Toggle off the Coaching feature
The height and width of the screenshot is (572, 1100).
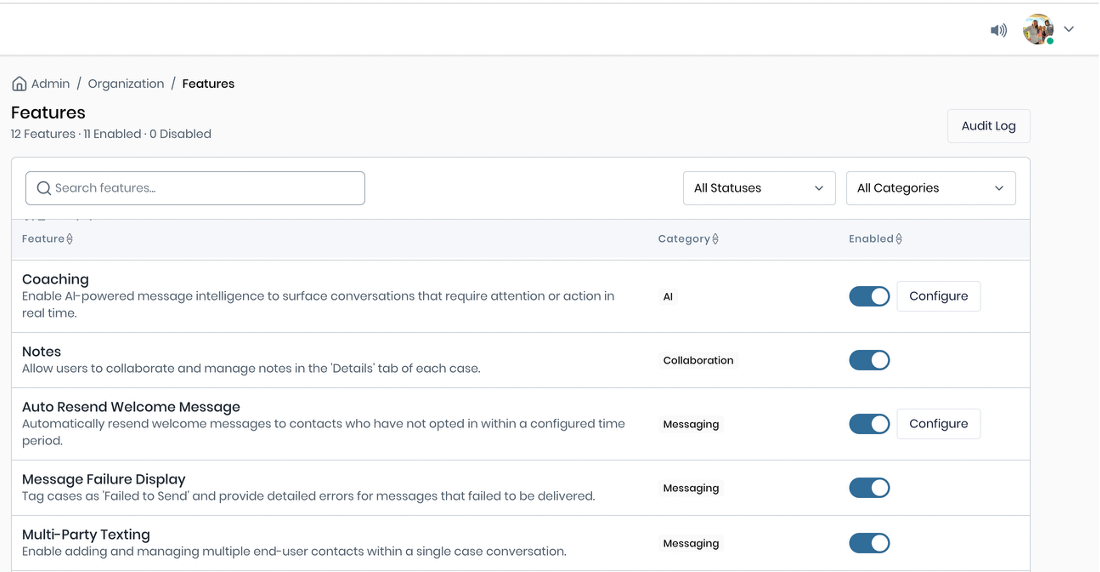869,296
